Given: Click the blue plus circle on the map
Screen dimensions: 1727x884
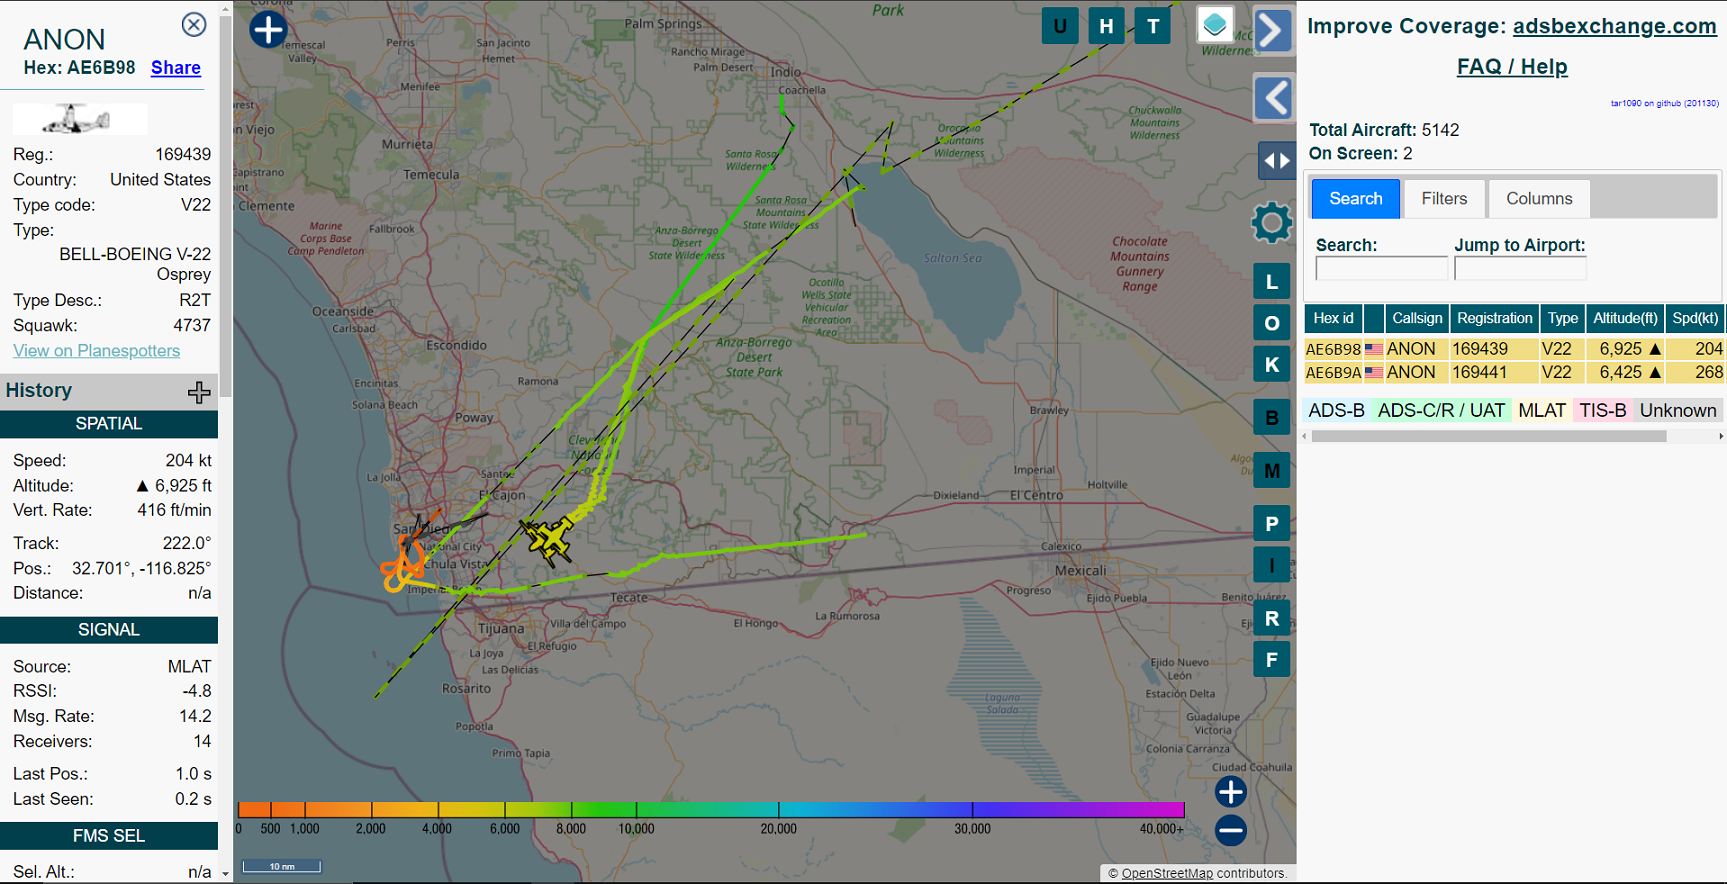Looking at the screenshot, I should (x=268, y=29).
